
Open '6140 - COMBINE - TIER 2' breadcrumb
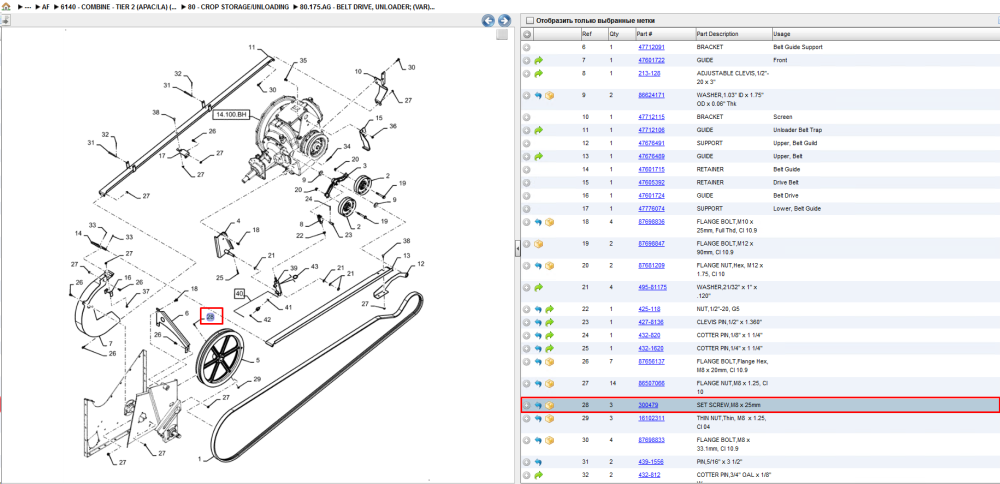tap(119, 6)
